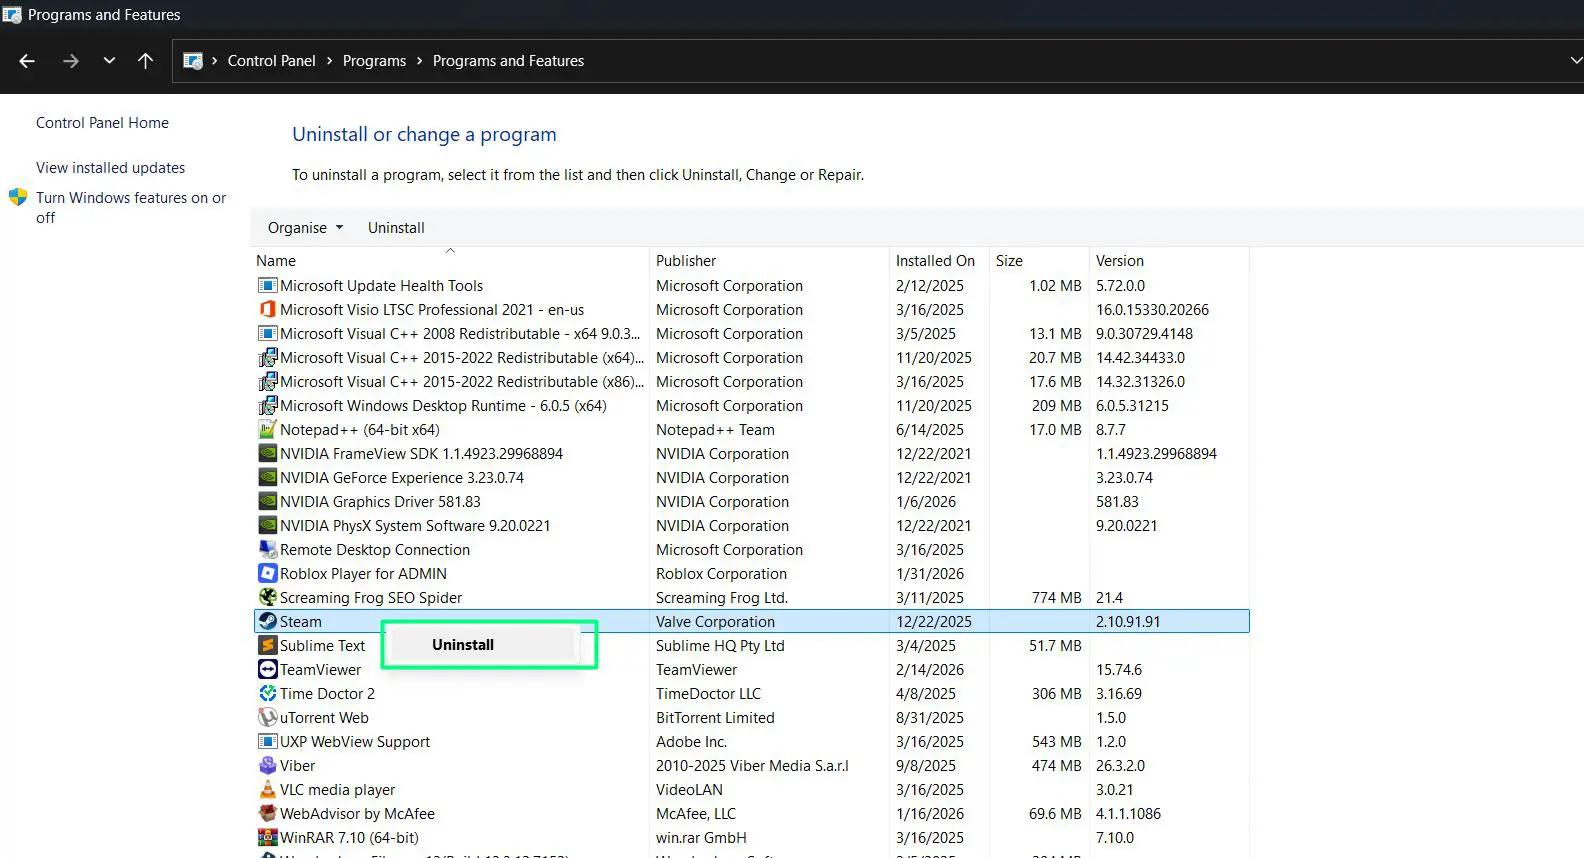
Task: Click the NVIDIA Graphics Driver icon
Action: point(268,501)
